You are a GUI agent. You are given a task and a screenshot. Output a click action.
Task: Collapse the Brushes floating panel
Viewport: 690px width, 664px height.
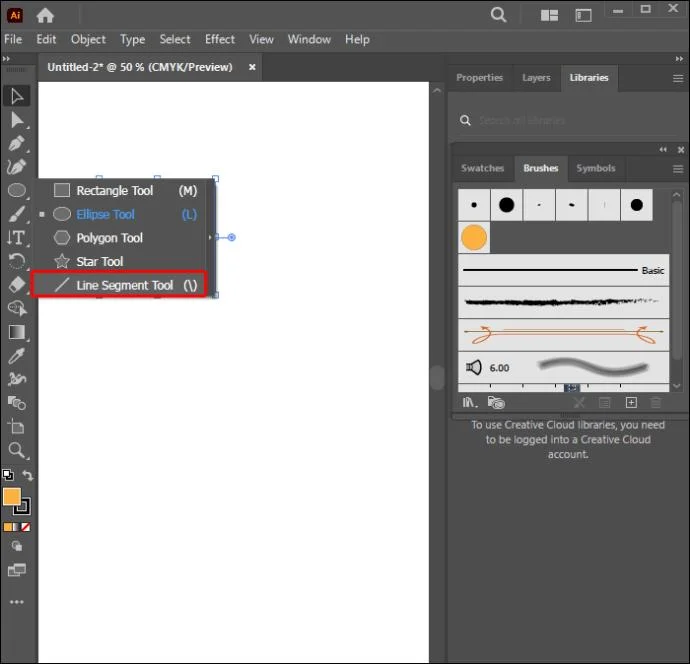663,150
